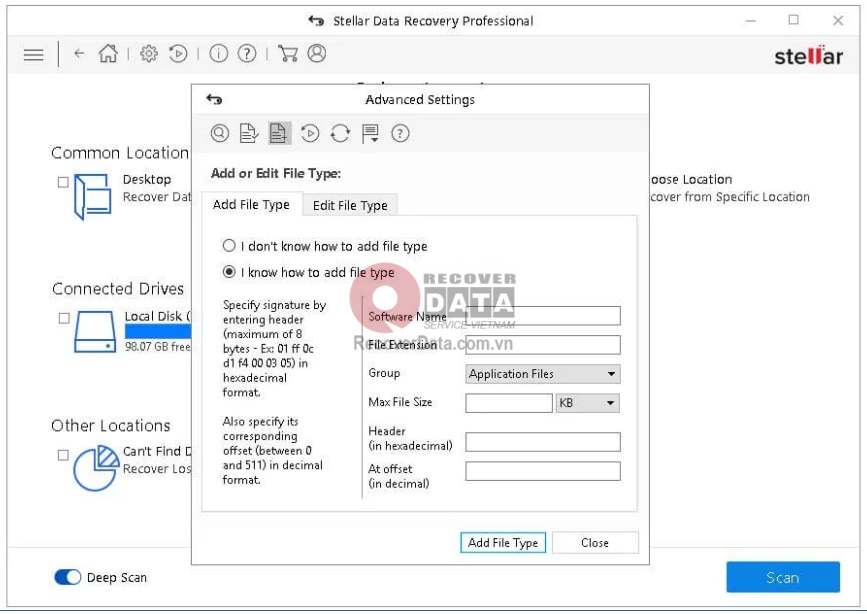Close the Stellar Data Recovery window

pos(838,20)
